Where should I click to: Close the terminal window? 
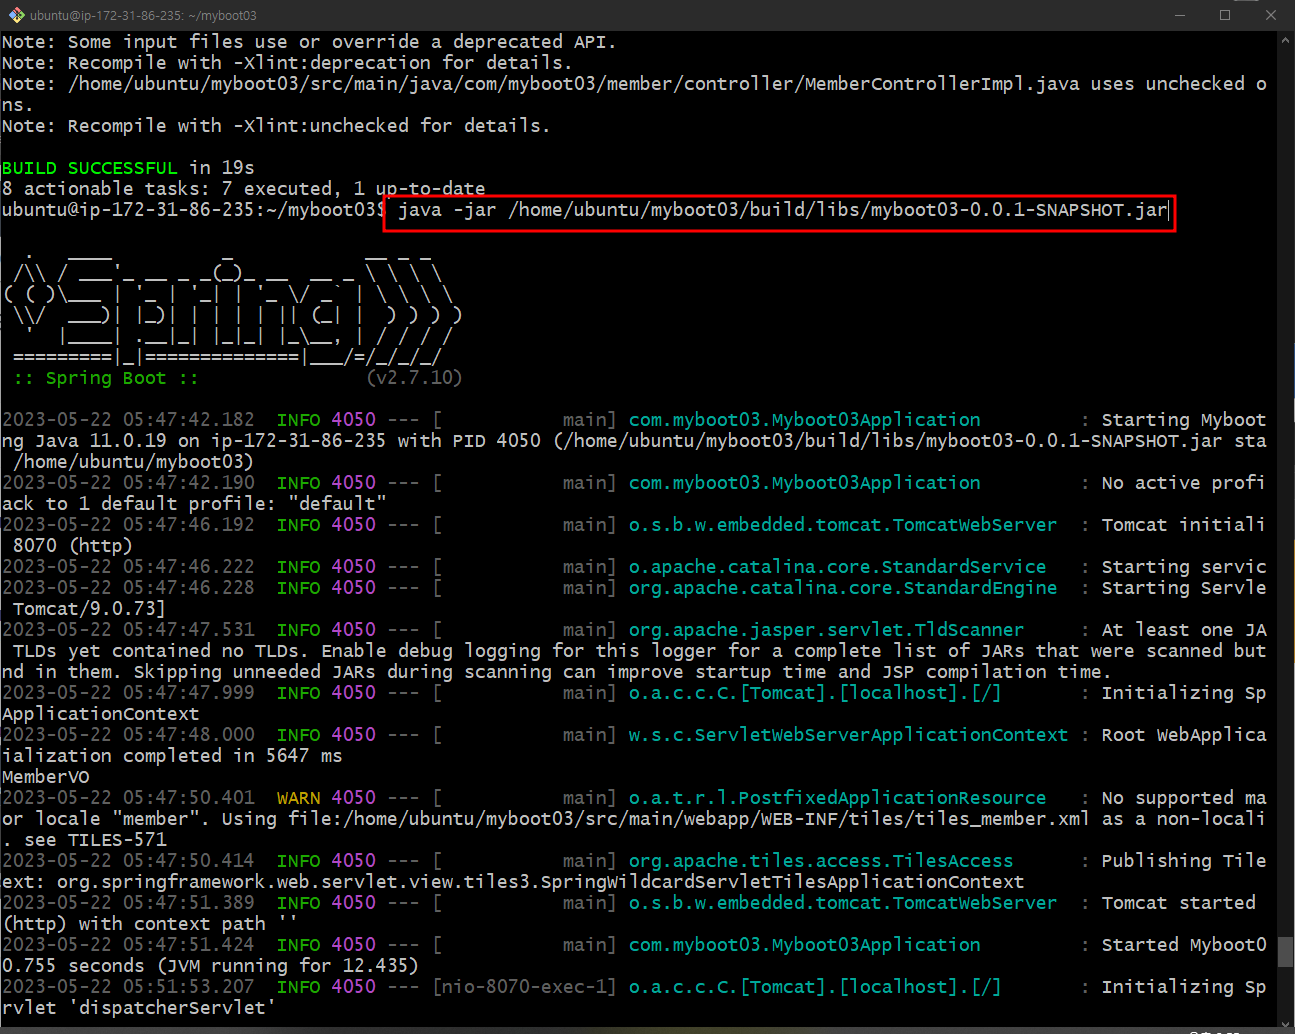pos(1271,15)
